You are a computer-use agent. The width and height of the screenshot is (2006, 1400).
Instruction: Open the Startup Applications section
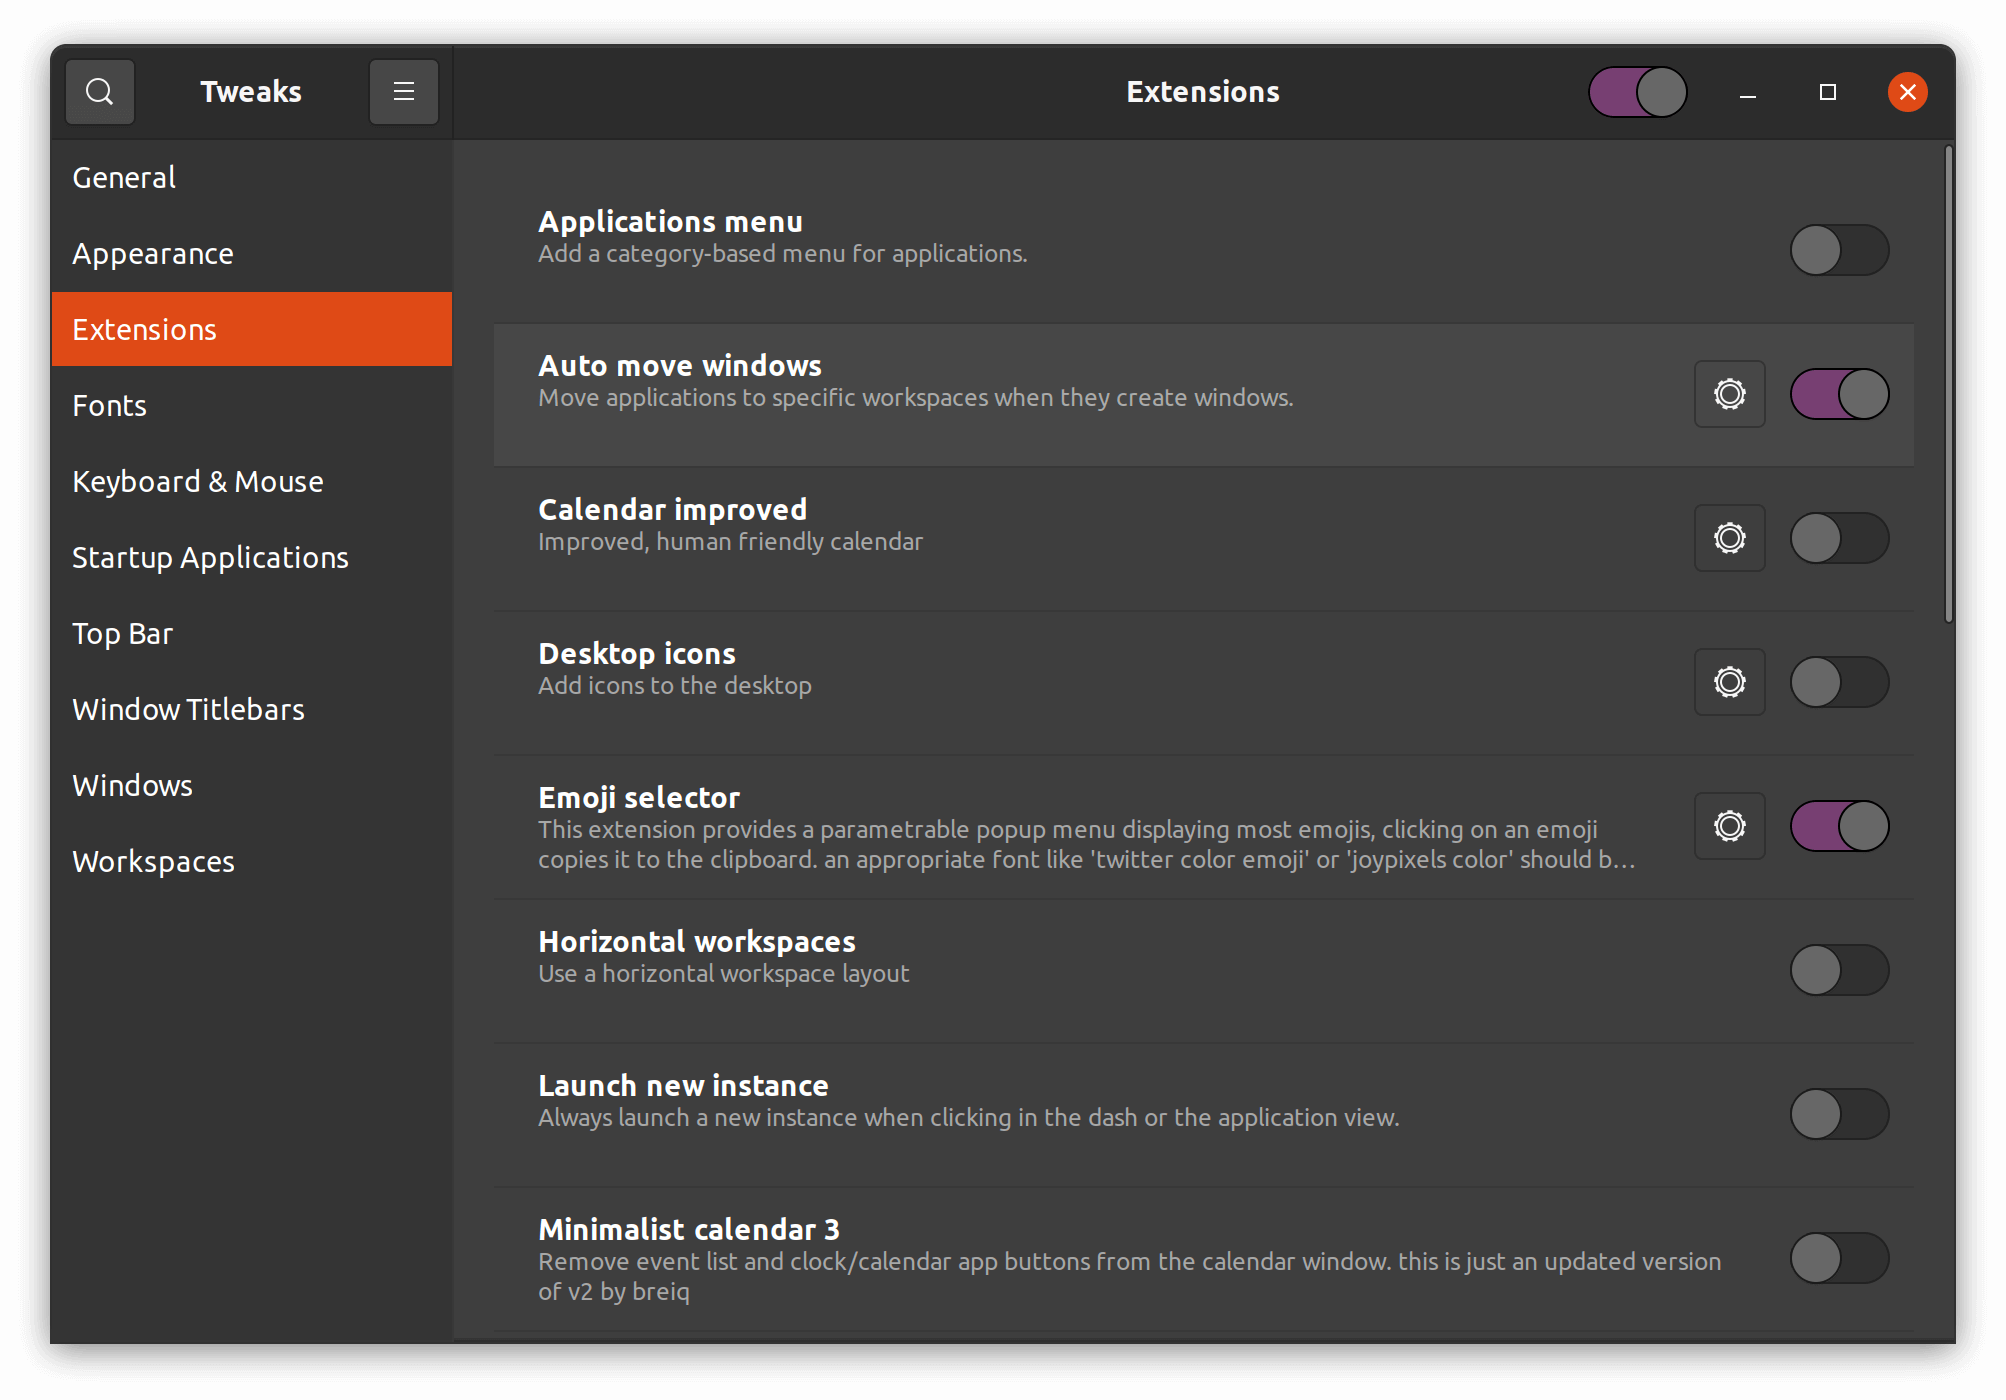click(210, 558)
